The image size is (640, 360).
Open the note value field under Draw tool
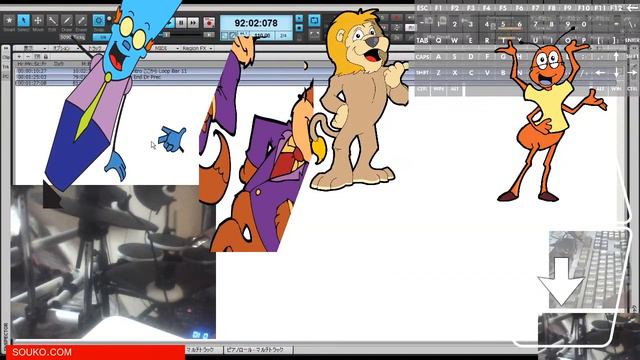pos(72,37)
